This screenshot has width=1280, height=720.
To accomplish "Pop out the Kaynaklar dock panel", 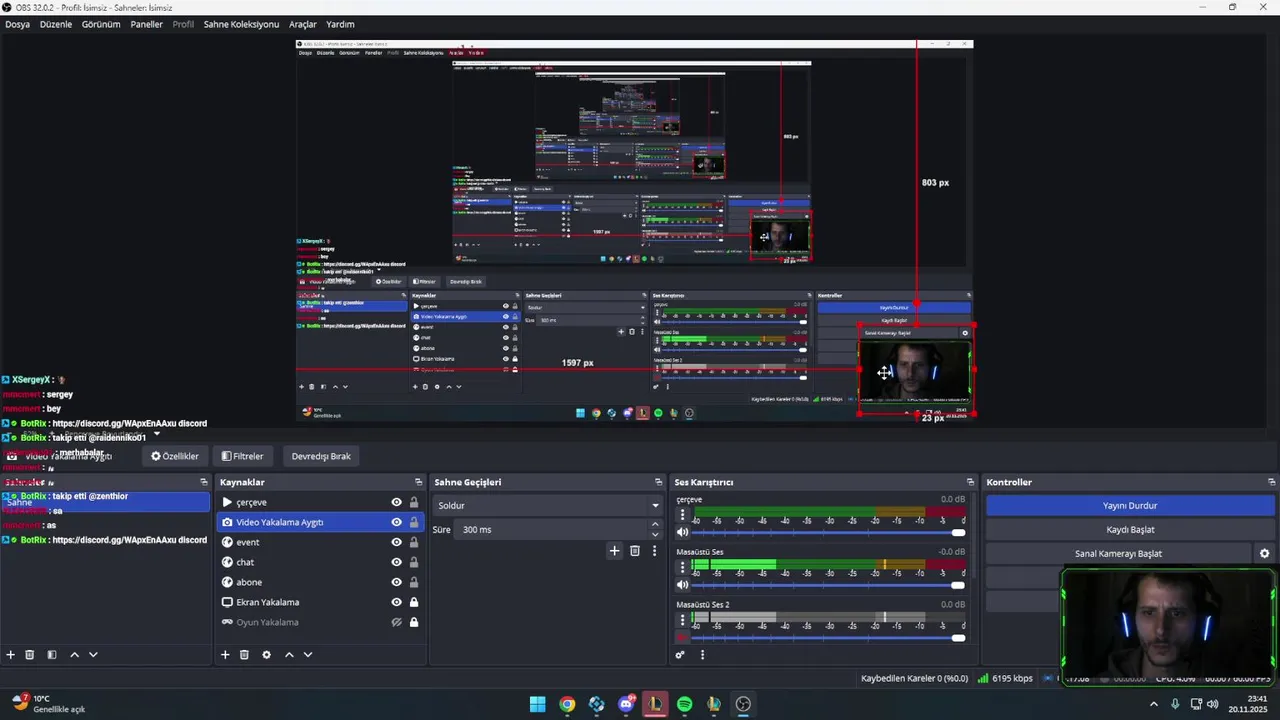I will point(419,482).
